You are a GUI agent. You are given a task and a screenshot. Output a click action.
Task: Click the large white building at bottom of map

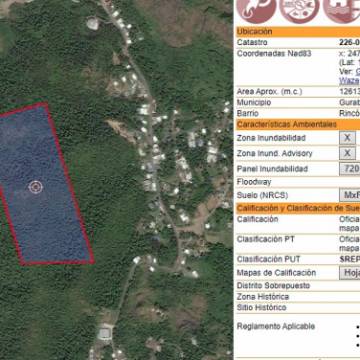click(x=105, y=333)
